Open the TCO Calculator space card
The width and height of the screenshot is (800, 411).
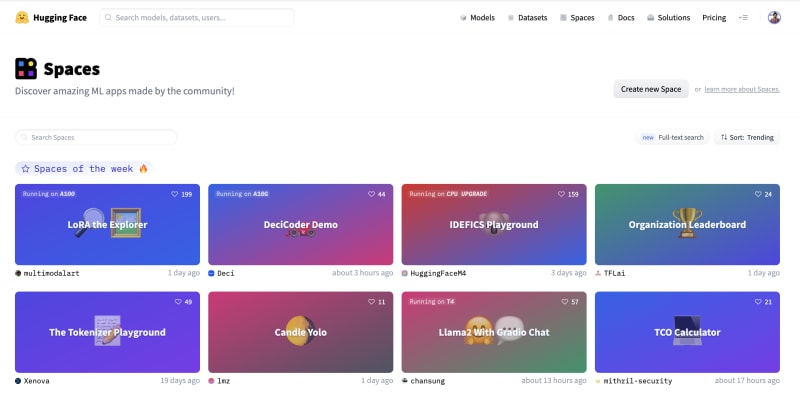(687, 332)
